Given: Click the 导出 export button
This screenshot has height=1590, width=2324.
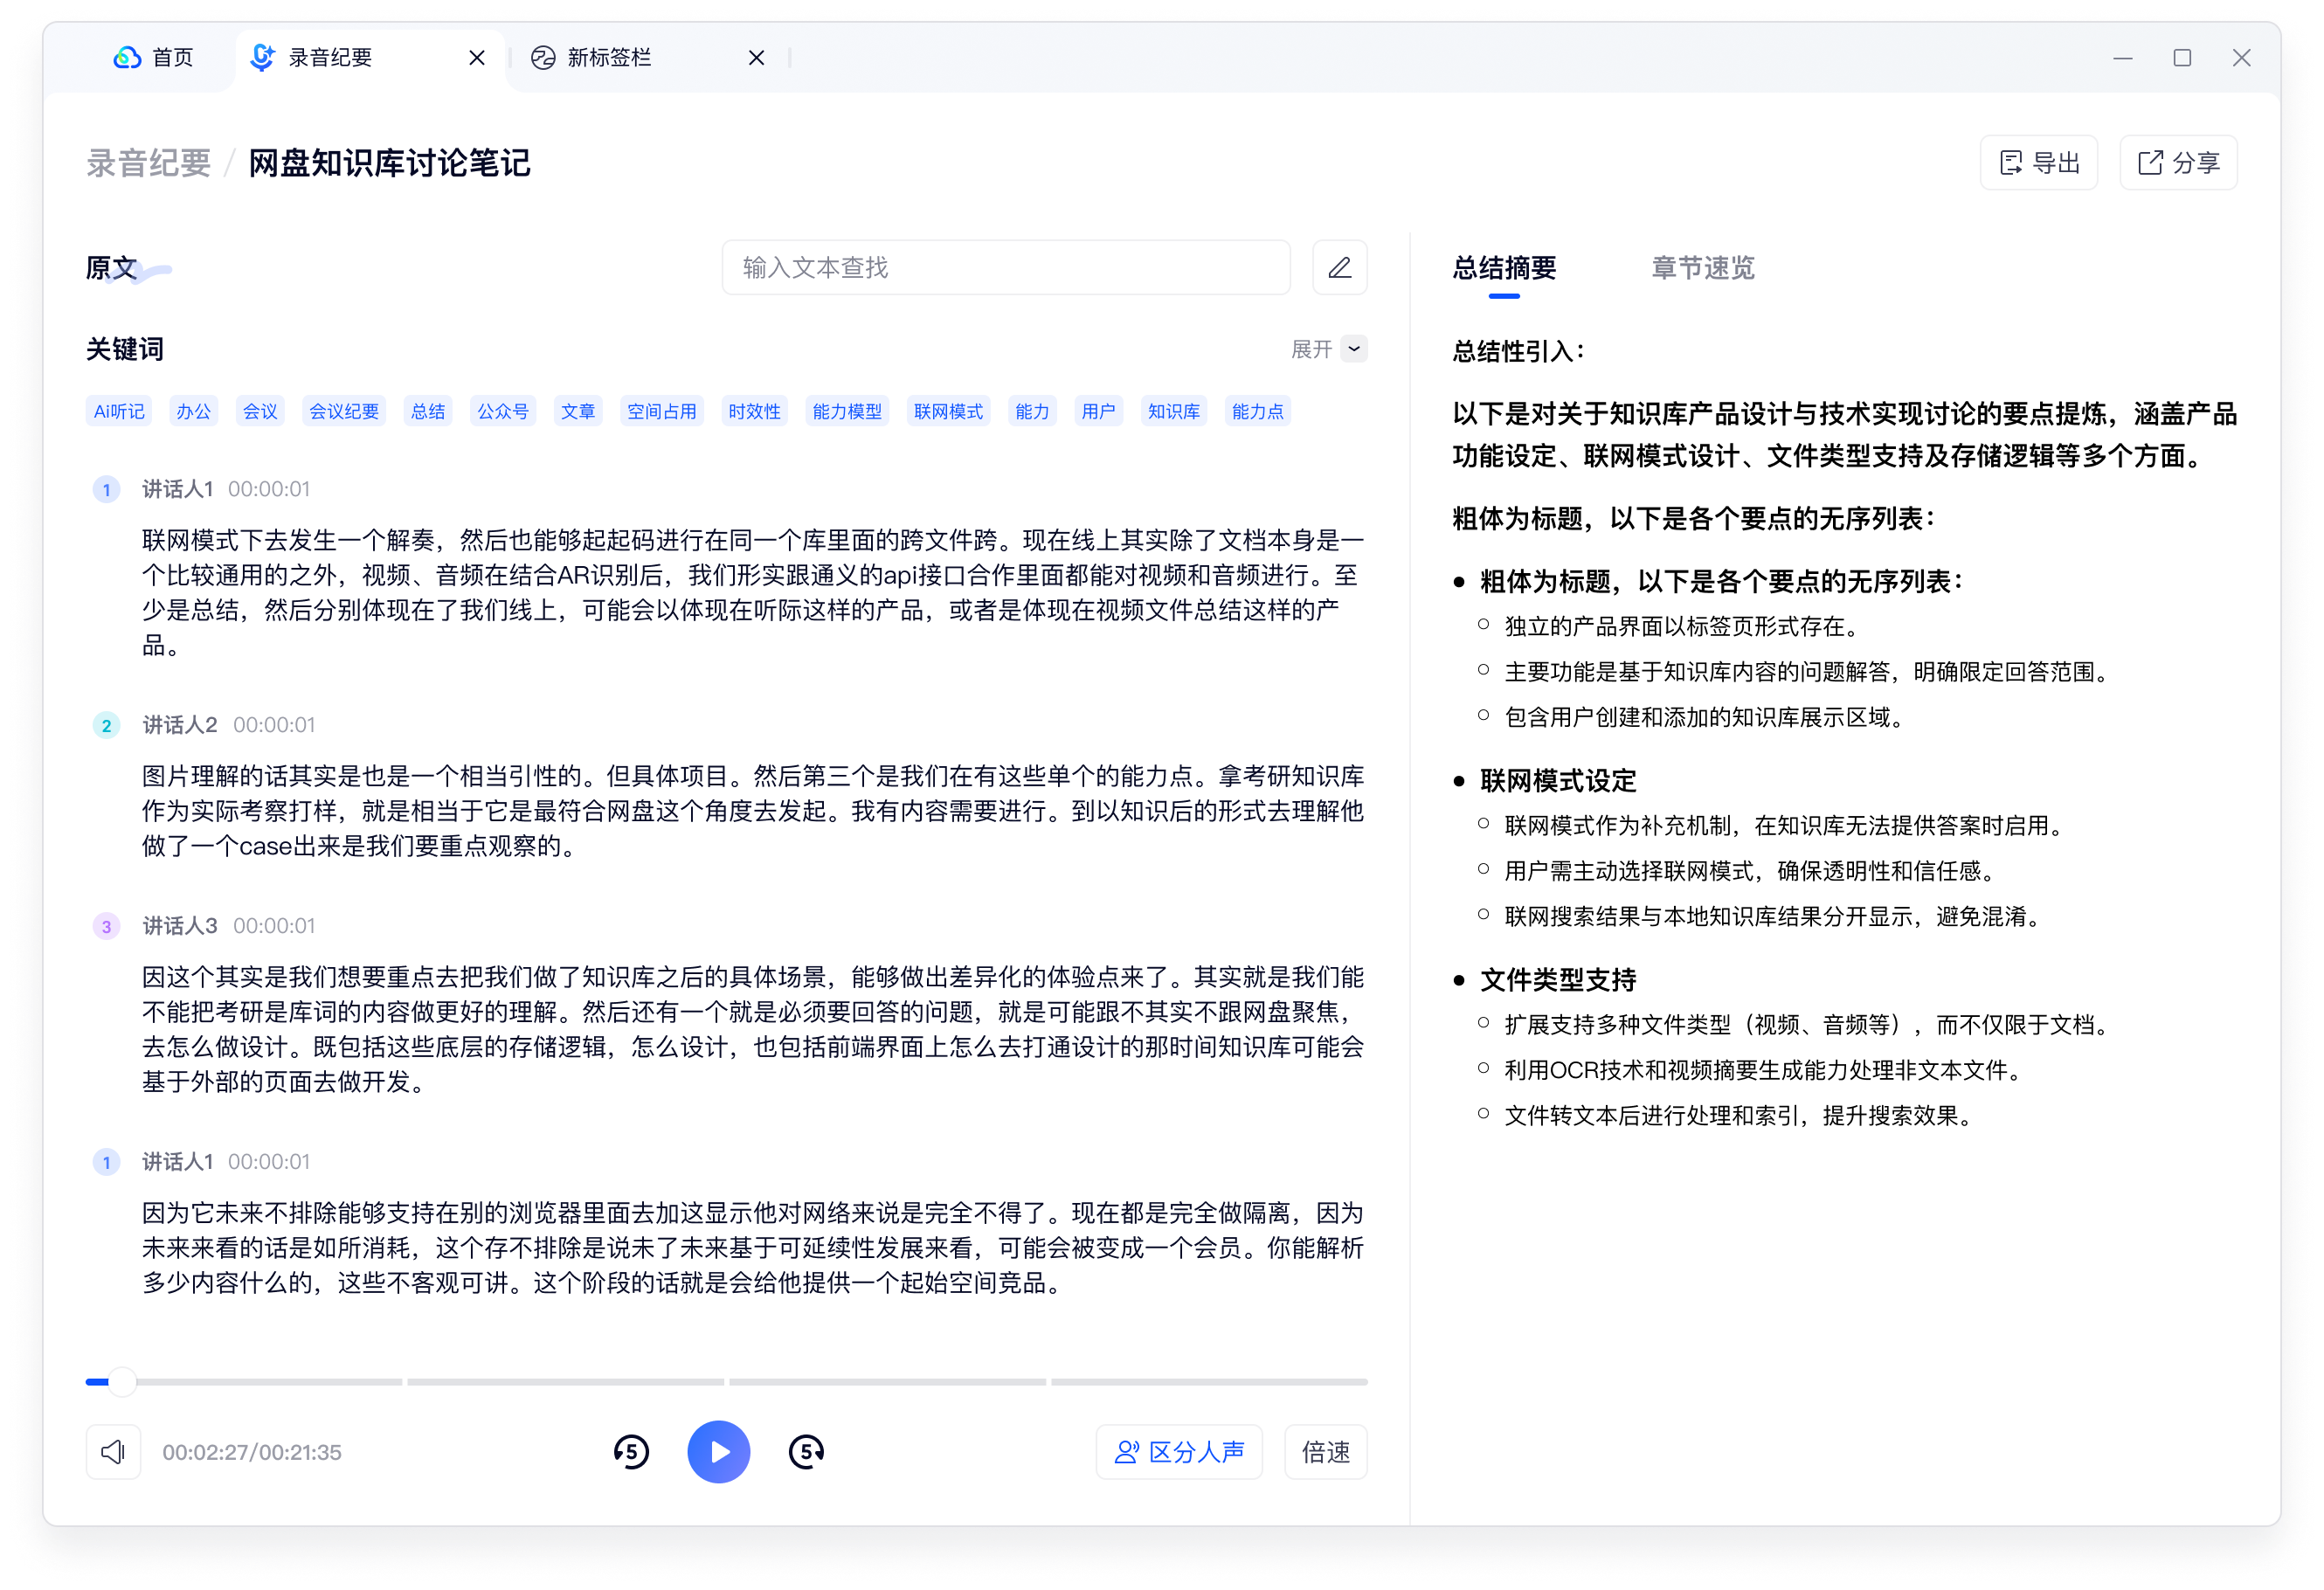Looking at the screenshot, I should coord(2038,163).
